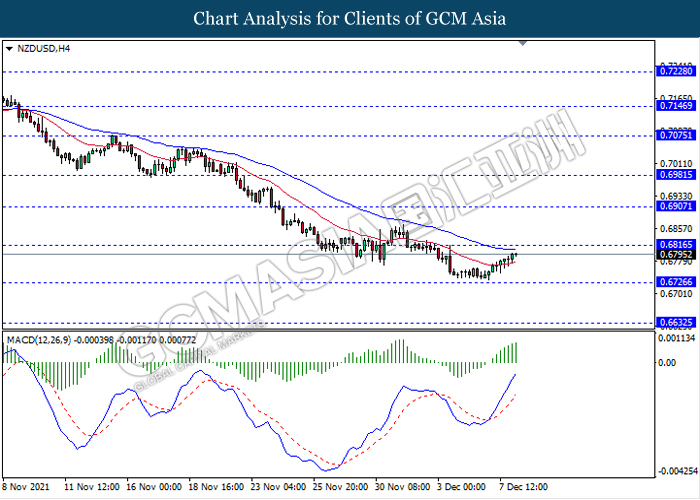Click the chart title banner text
The width and height of the screenshot is (700, 500).
[x=349, y=19]
